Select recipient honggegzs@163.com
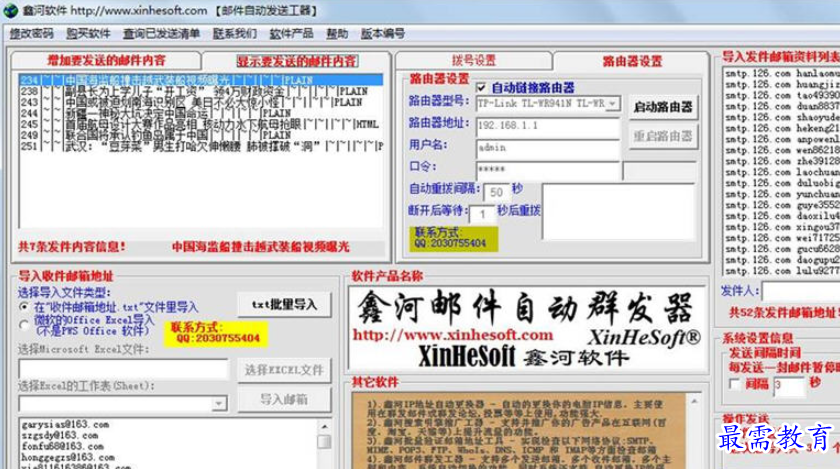This screenshot has height=469, width=840. click(x=68, y=457)
